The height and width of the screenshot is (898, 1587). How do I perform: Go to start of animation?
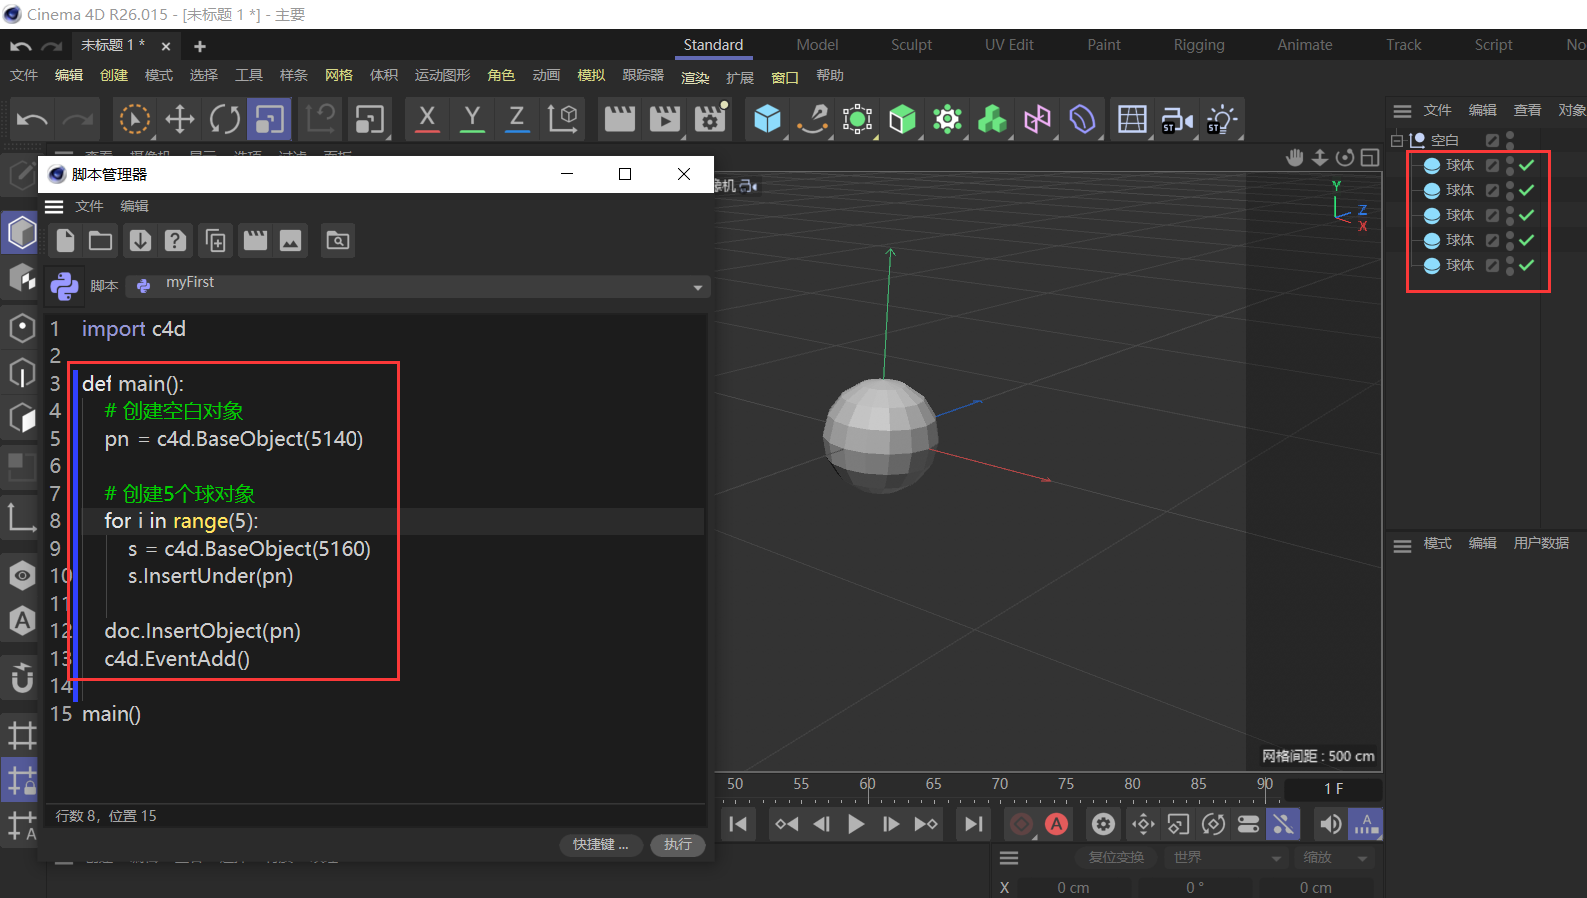739,824
